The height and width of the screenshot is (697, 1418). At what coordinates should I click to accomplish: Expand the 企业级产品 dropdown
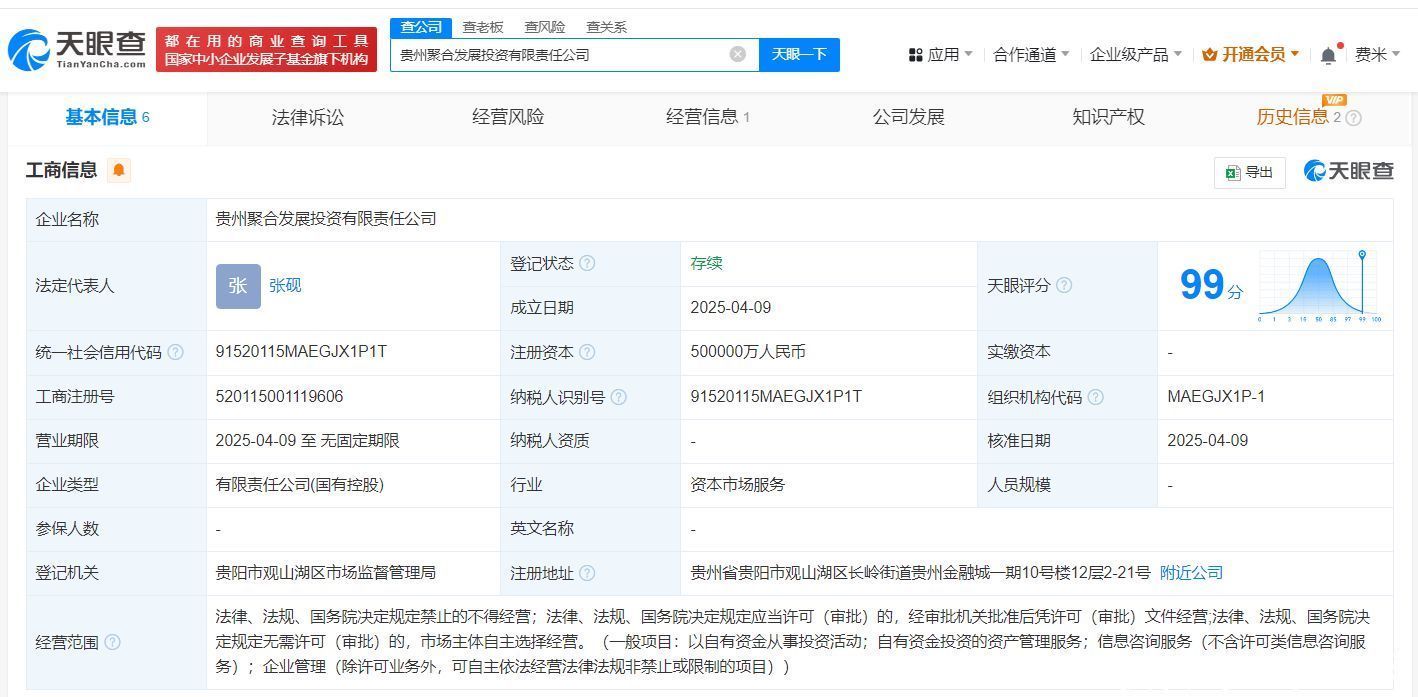(1136, 54)
